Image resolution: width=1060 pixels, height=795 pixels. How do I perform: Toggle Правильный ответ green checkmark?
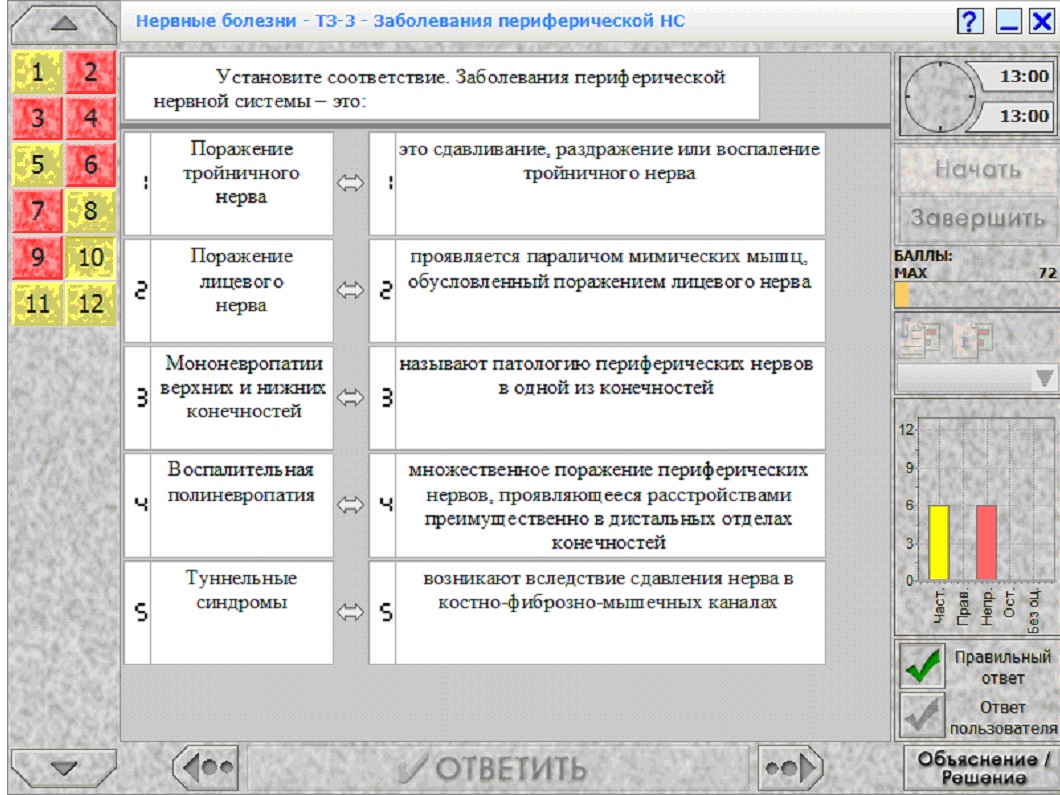[922, 665]
